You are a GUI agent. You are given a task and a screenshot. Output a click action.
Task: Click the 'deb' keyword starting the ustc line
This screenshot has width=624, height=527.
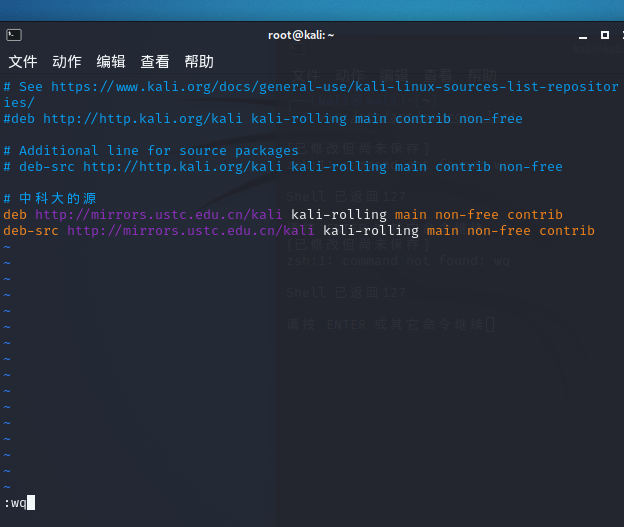15,215
